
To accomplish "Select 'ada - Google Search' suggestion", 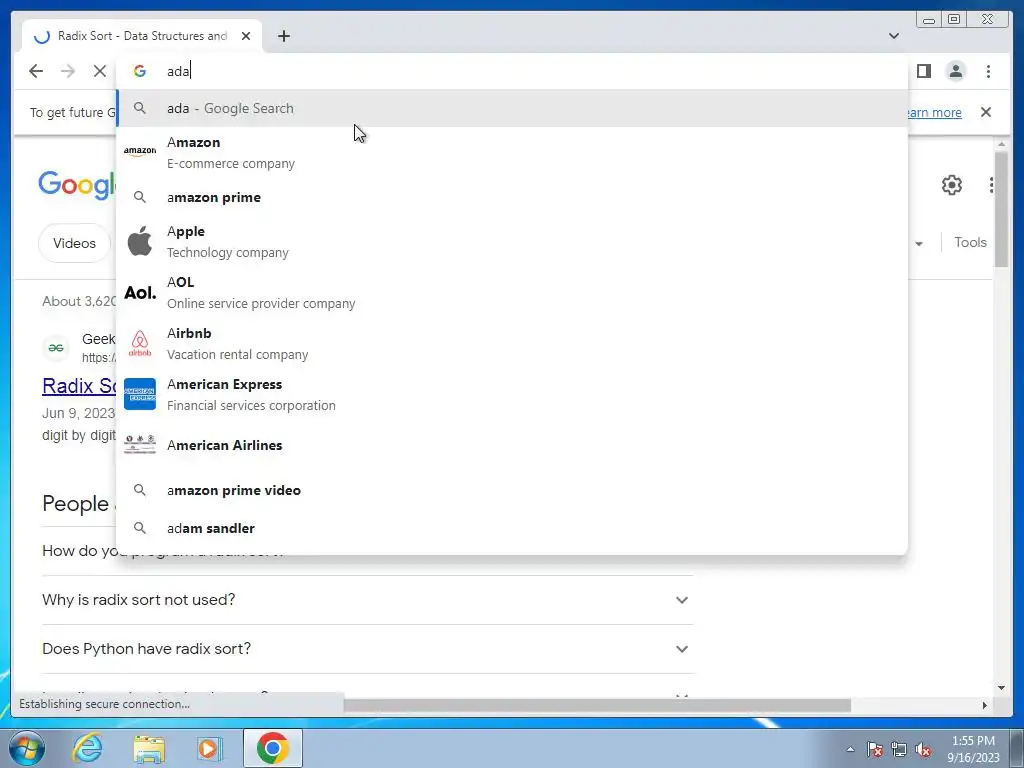I will (512, 108).
